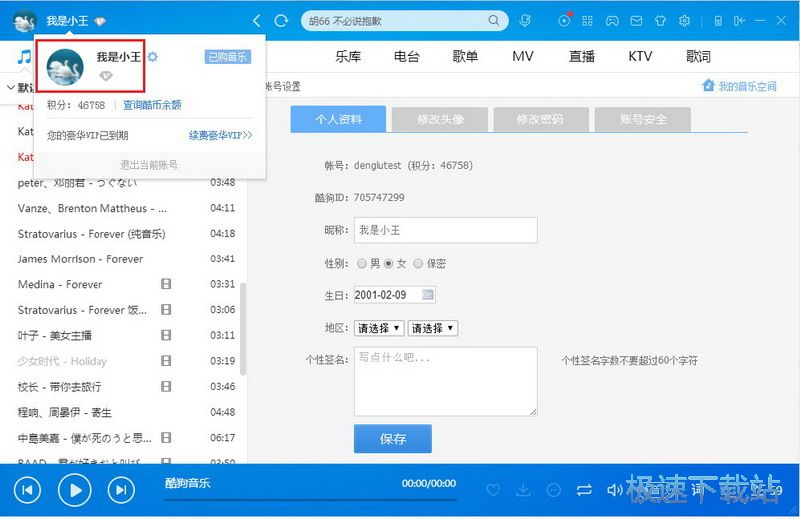
Task: Open the first 请选择 region dropdown
Action: [x=379, y=328]
